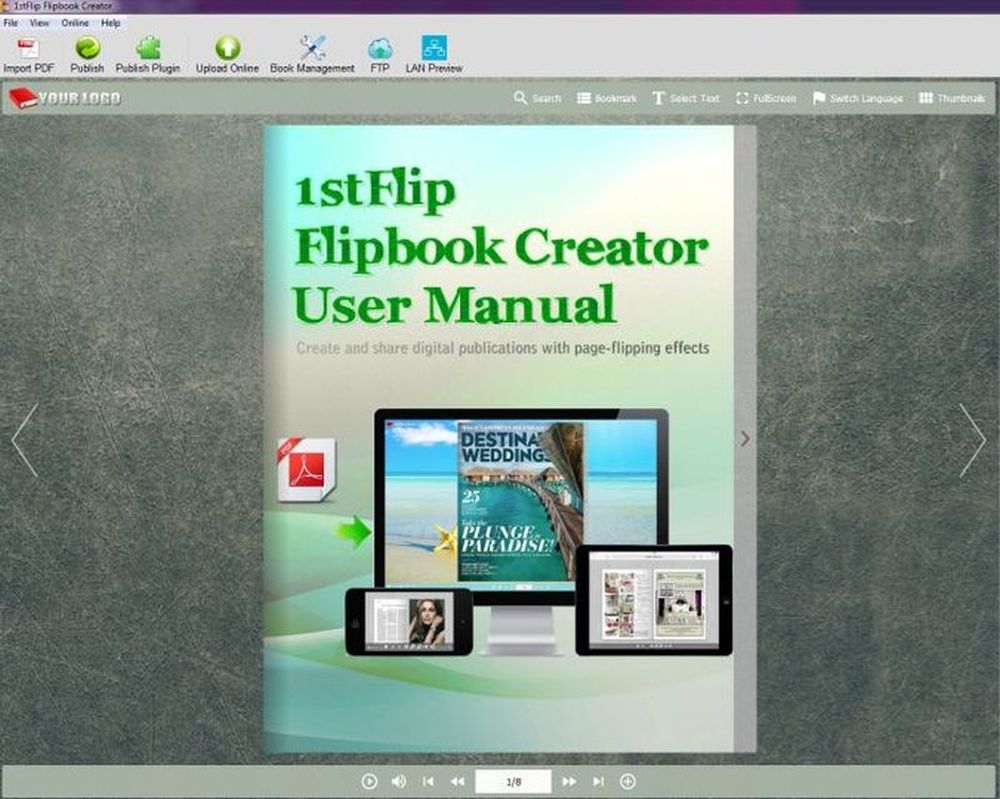Toggle FullScreen view
The height and width of the screenshot is (799, 1000).
point(765,98)
